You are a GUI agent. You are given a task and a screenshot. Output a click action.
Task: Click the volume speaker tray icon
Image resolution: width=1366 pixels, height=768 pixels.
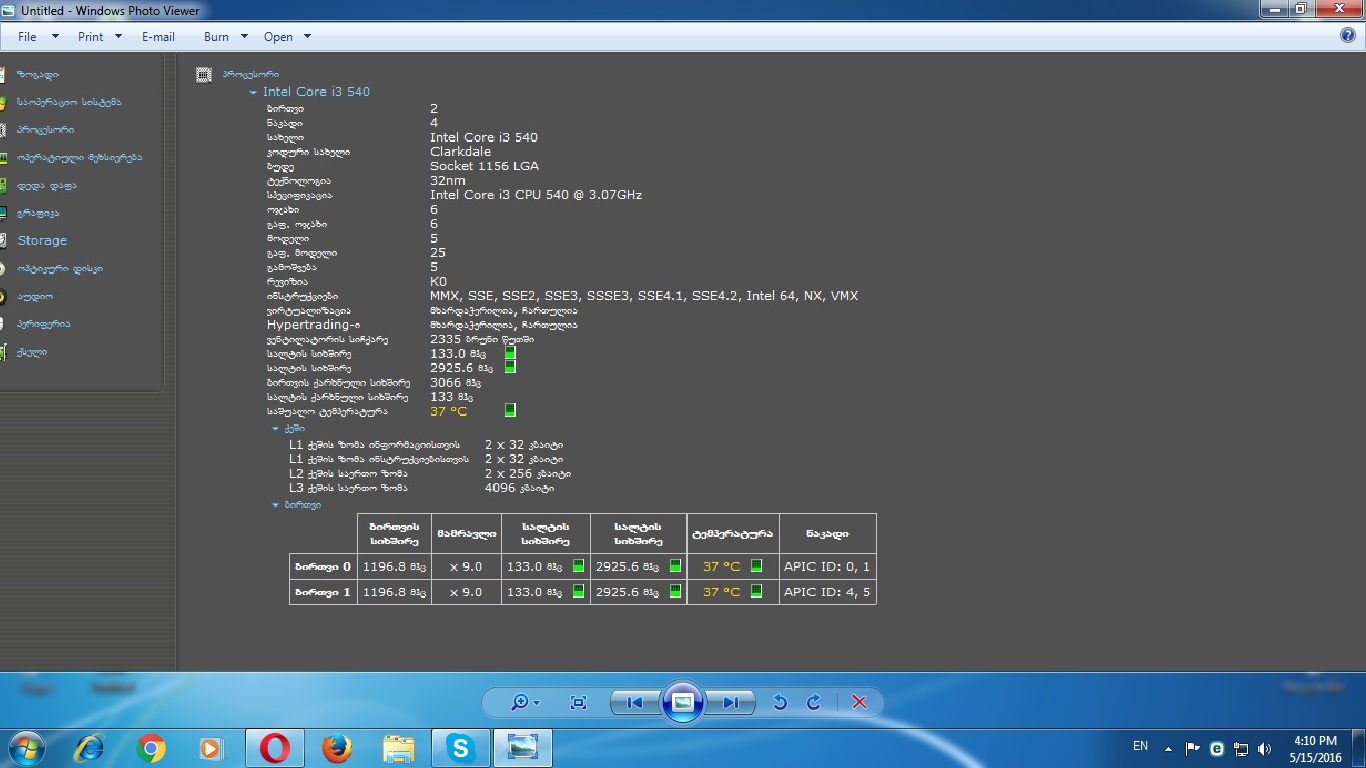1264,748
